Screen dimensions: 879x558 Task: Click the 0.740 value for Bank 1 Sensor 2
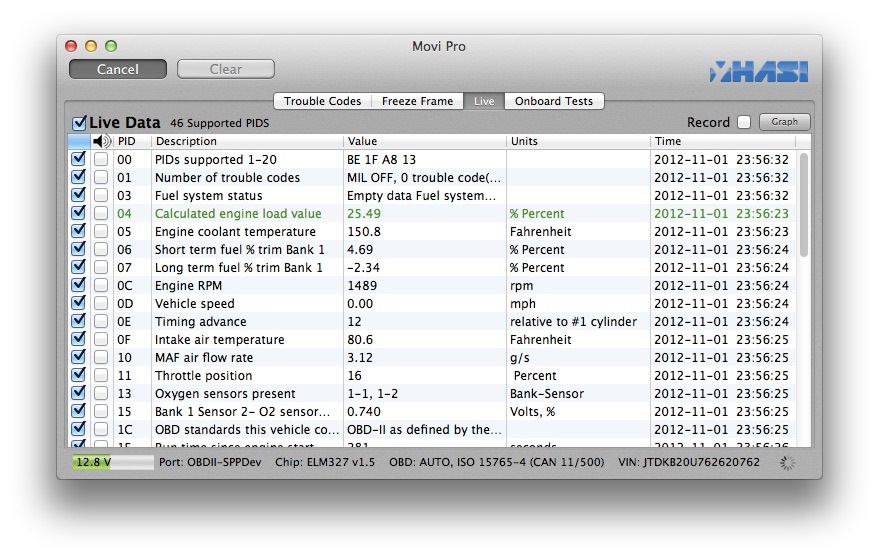point(364,412)
